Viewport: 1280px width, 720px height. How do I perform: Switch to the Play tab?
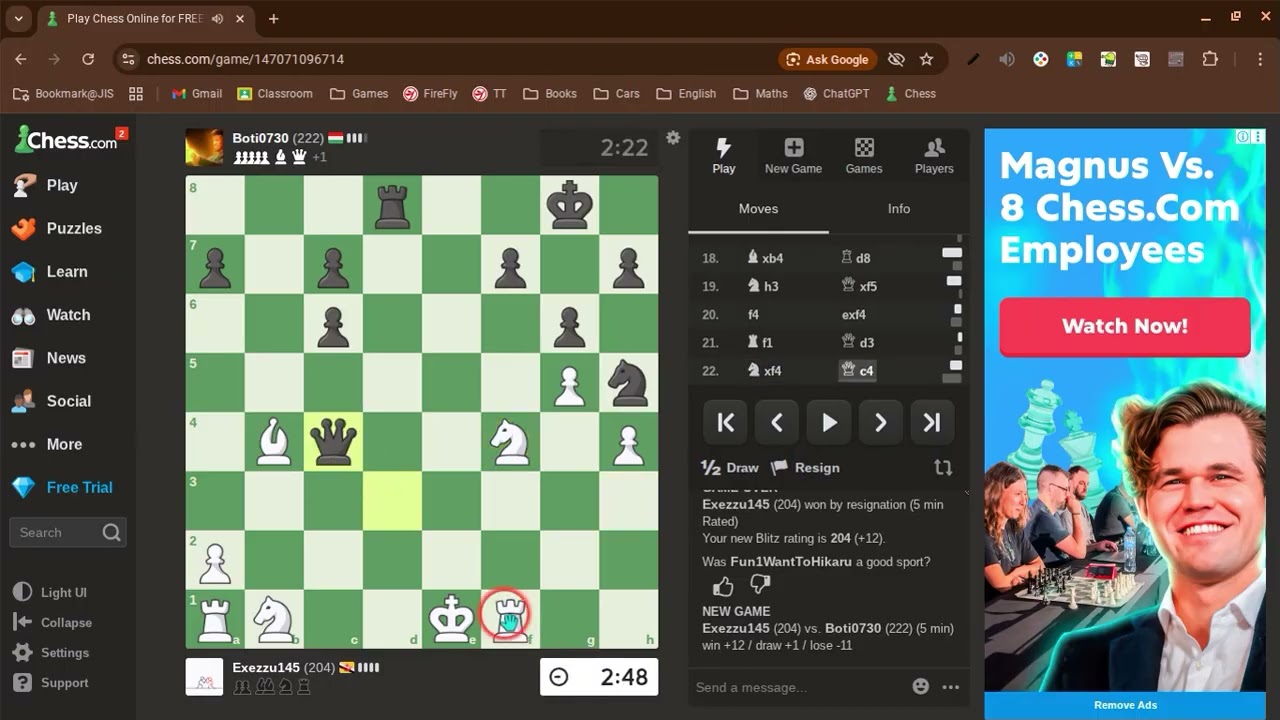[x=724, y=155]
